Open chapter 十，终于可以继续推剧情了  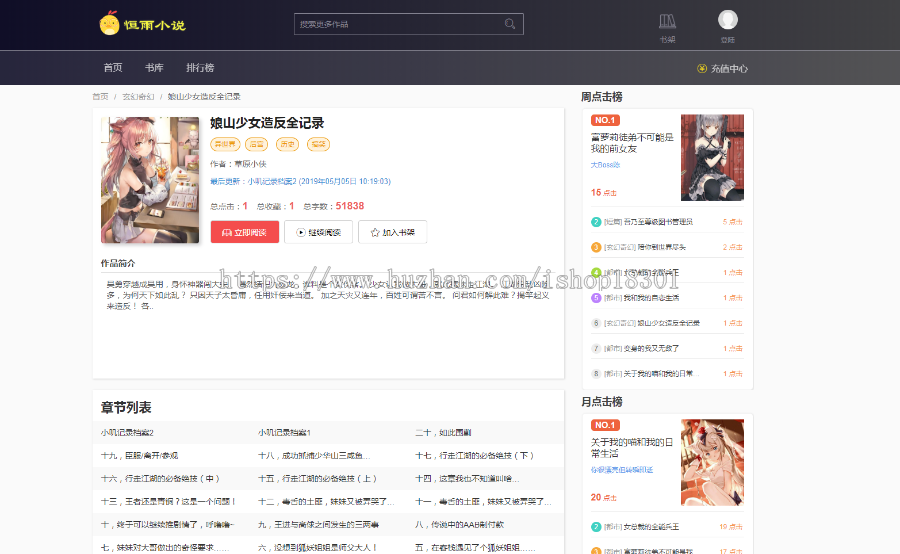[168, 524]
